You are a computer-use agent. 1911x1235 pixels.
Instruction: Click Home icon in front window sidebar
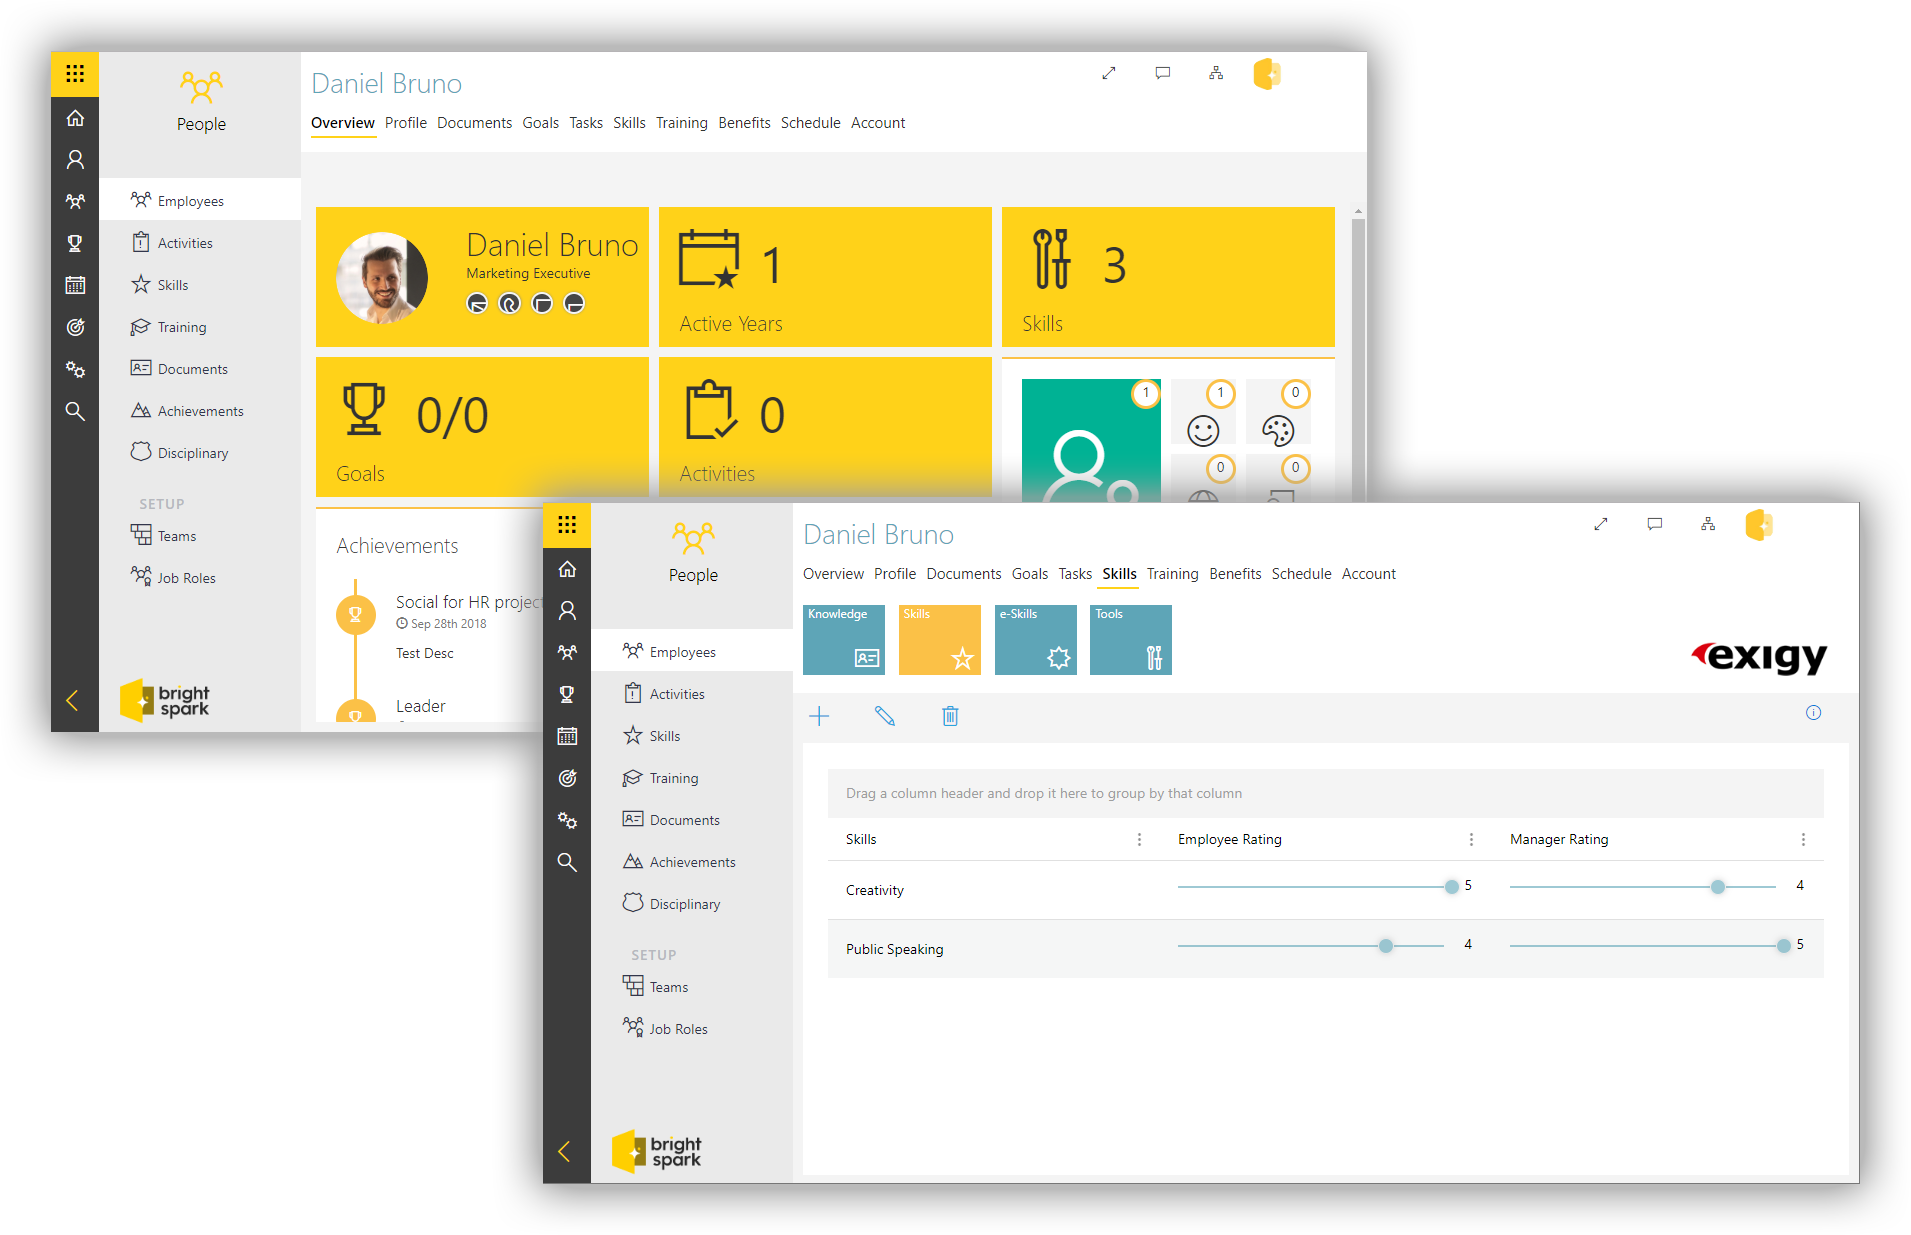coord(567,569)
